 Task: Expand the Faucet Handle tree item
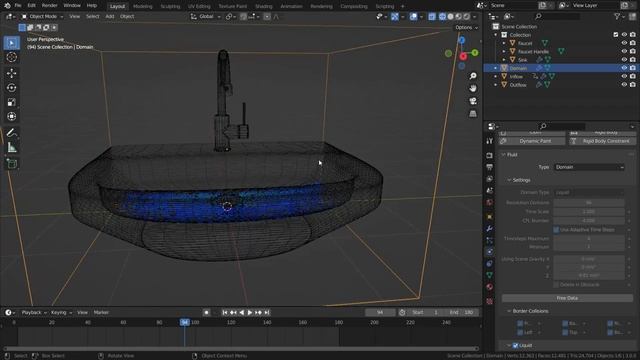point(504,51)
